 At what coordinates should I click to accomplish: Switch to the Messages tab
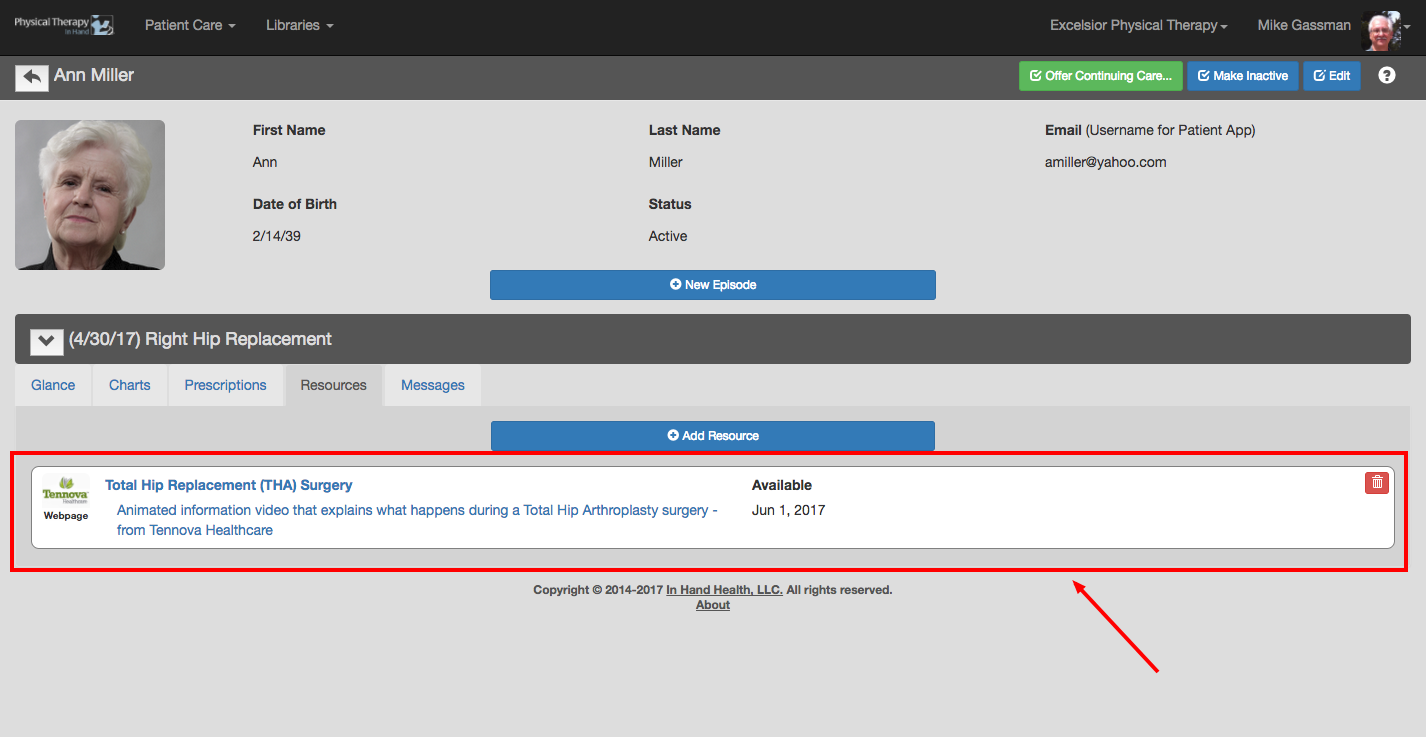433,385
